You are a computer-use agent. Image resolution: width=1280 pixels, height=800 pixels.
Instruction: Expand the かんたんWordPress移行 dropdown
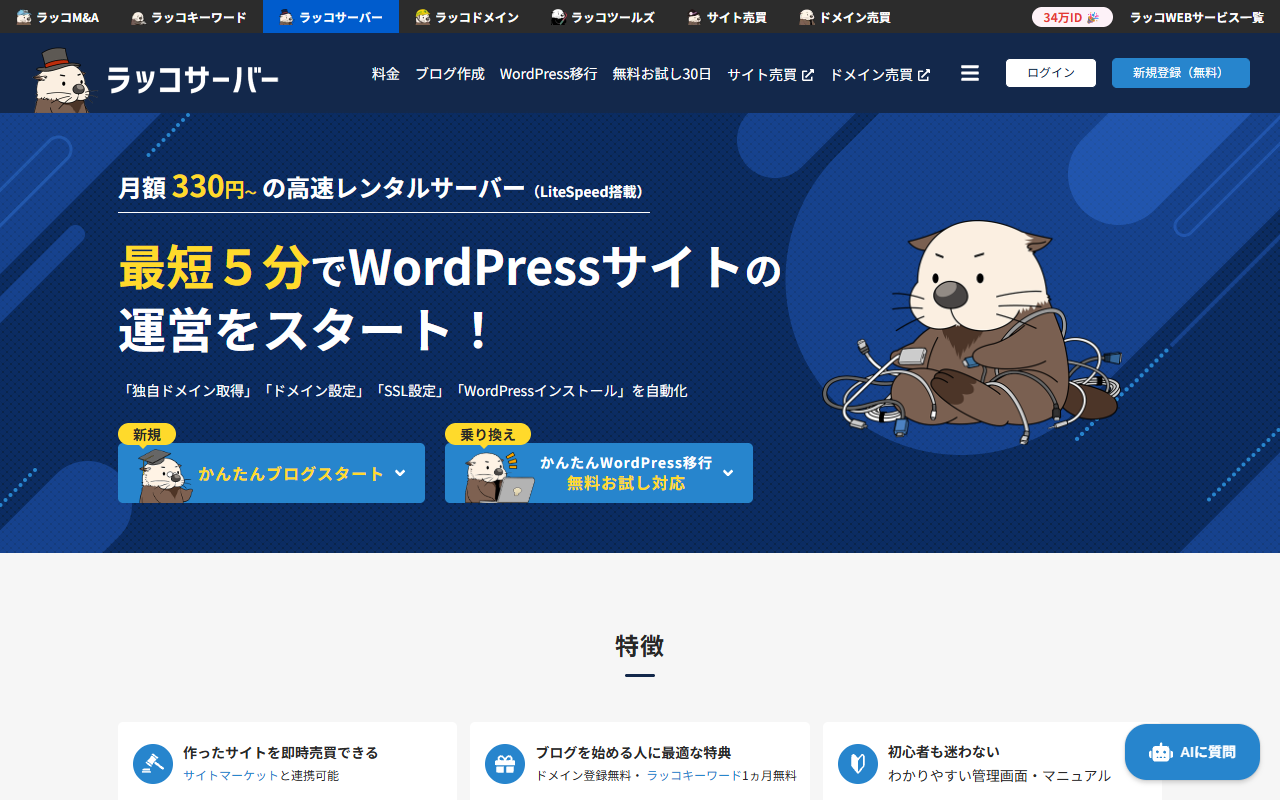[727, 472]
